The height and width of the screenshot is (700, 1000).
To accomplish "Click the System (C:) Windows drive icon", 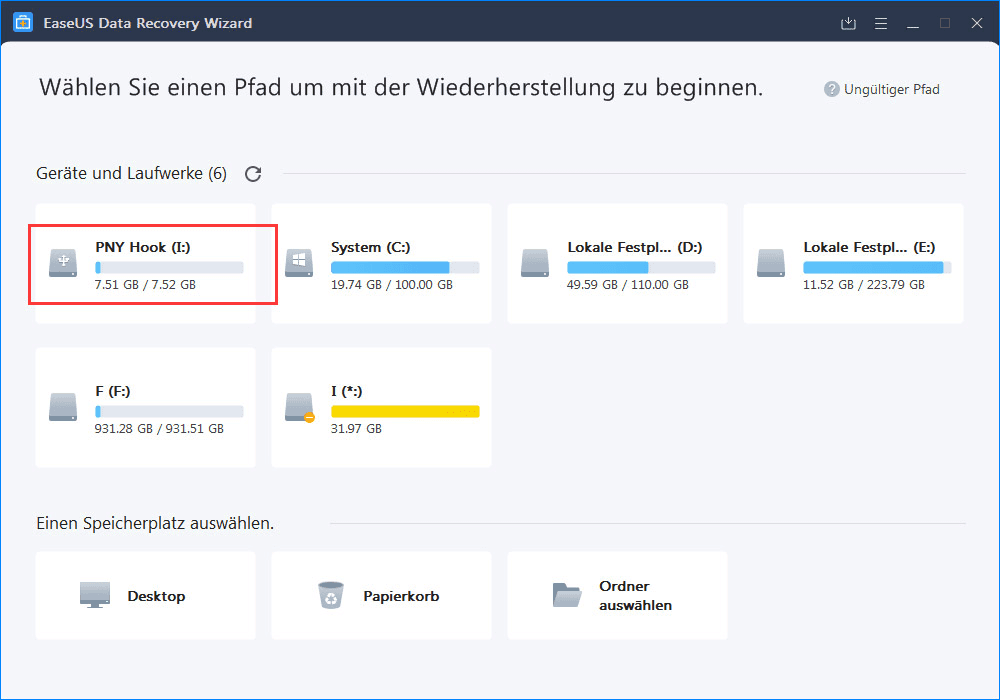I will coord(299,263).
